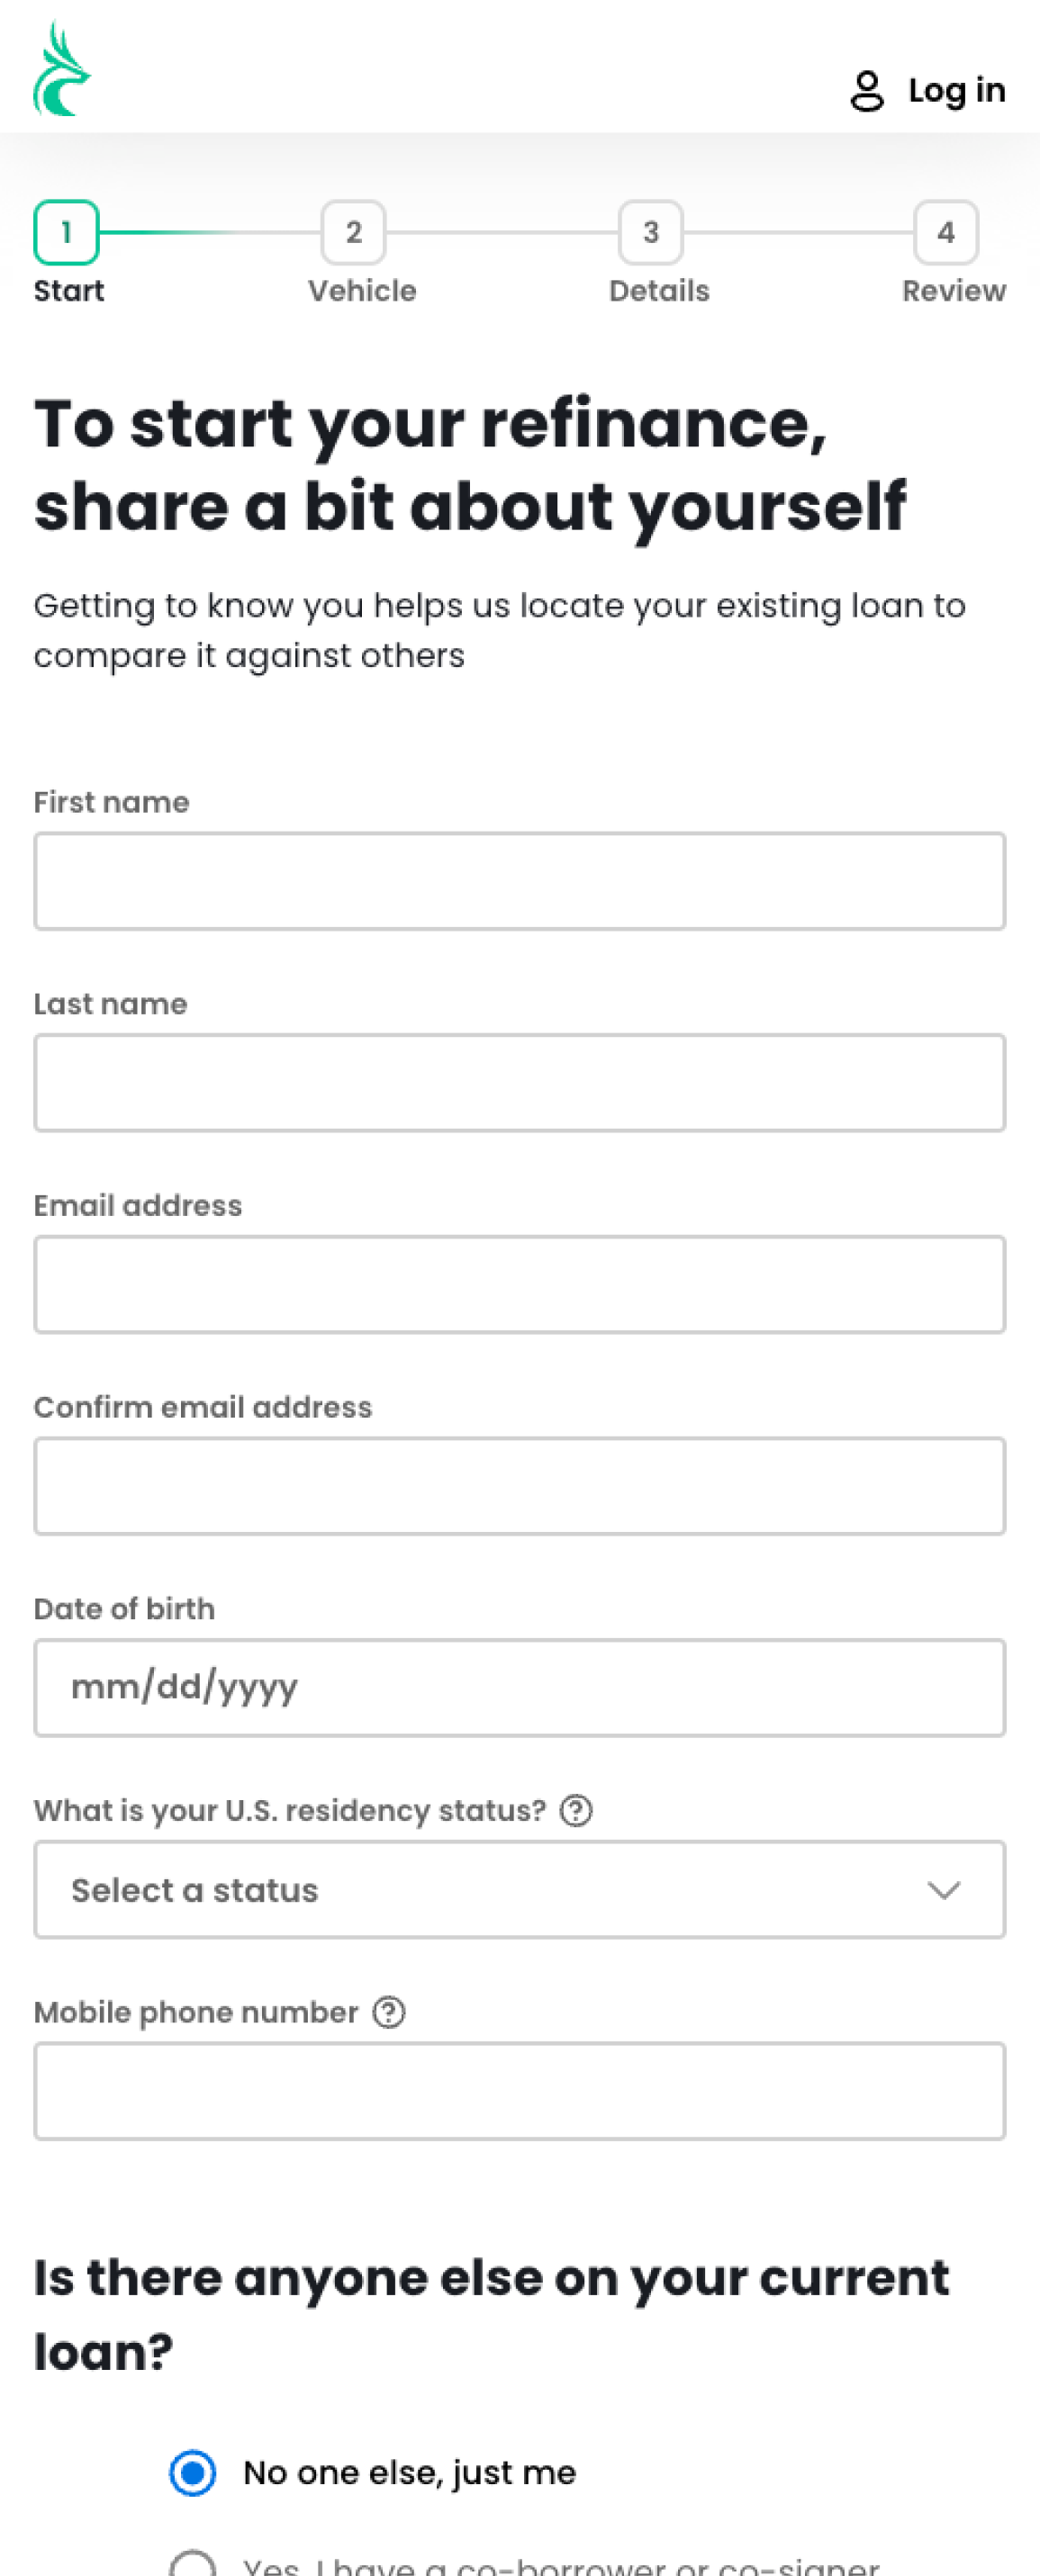Go to the Review step label
This screenshot has height=2576, width=1040.
(x=953, y=291)
